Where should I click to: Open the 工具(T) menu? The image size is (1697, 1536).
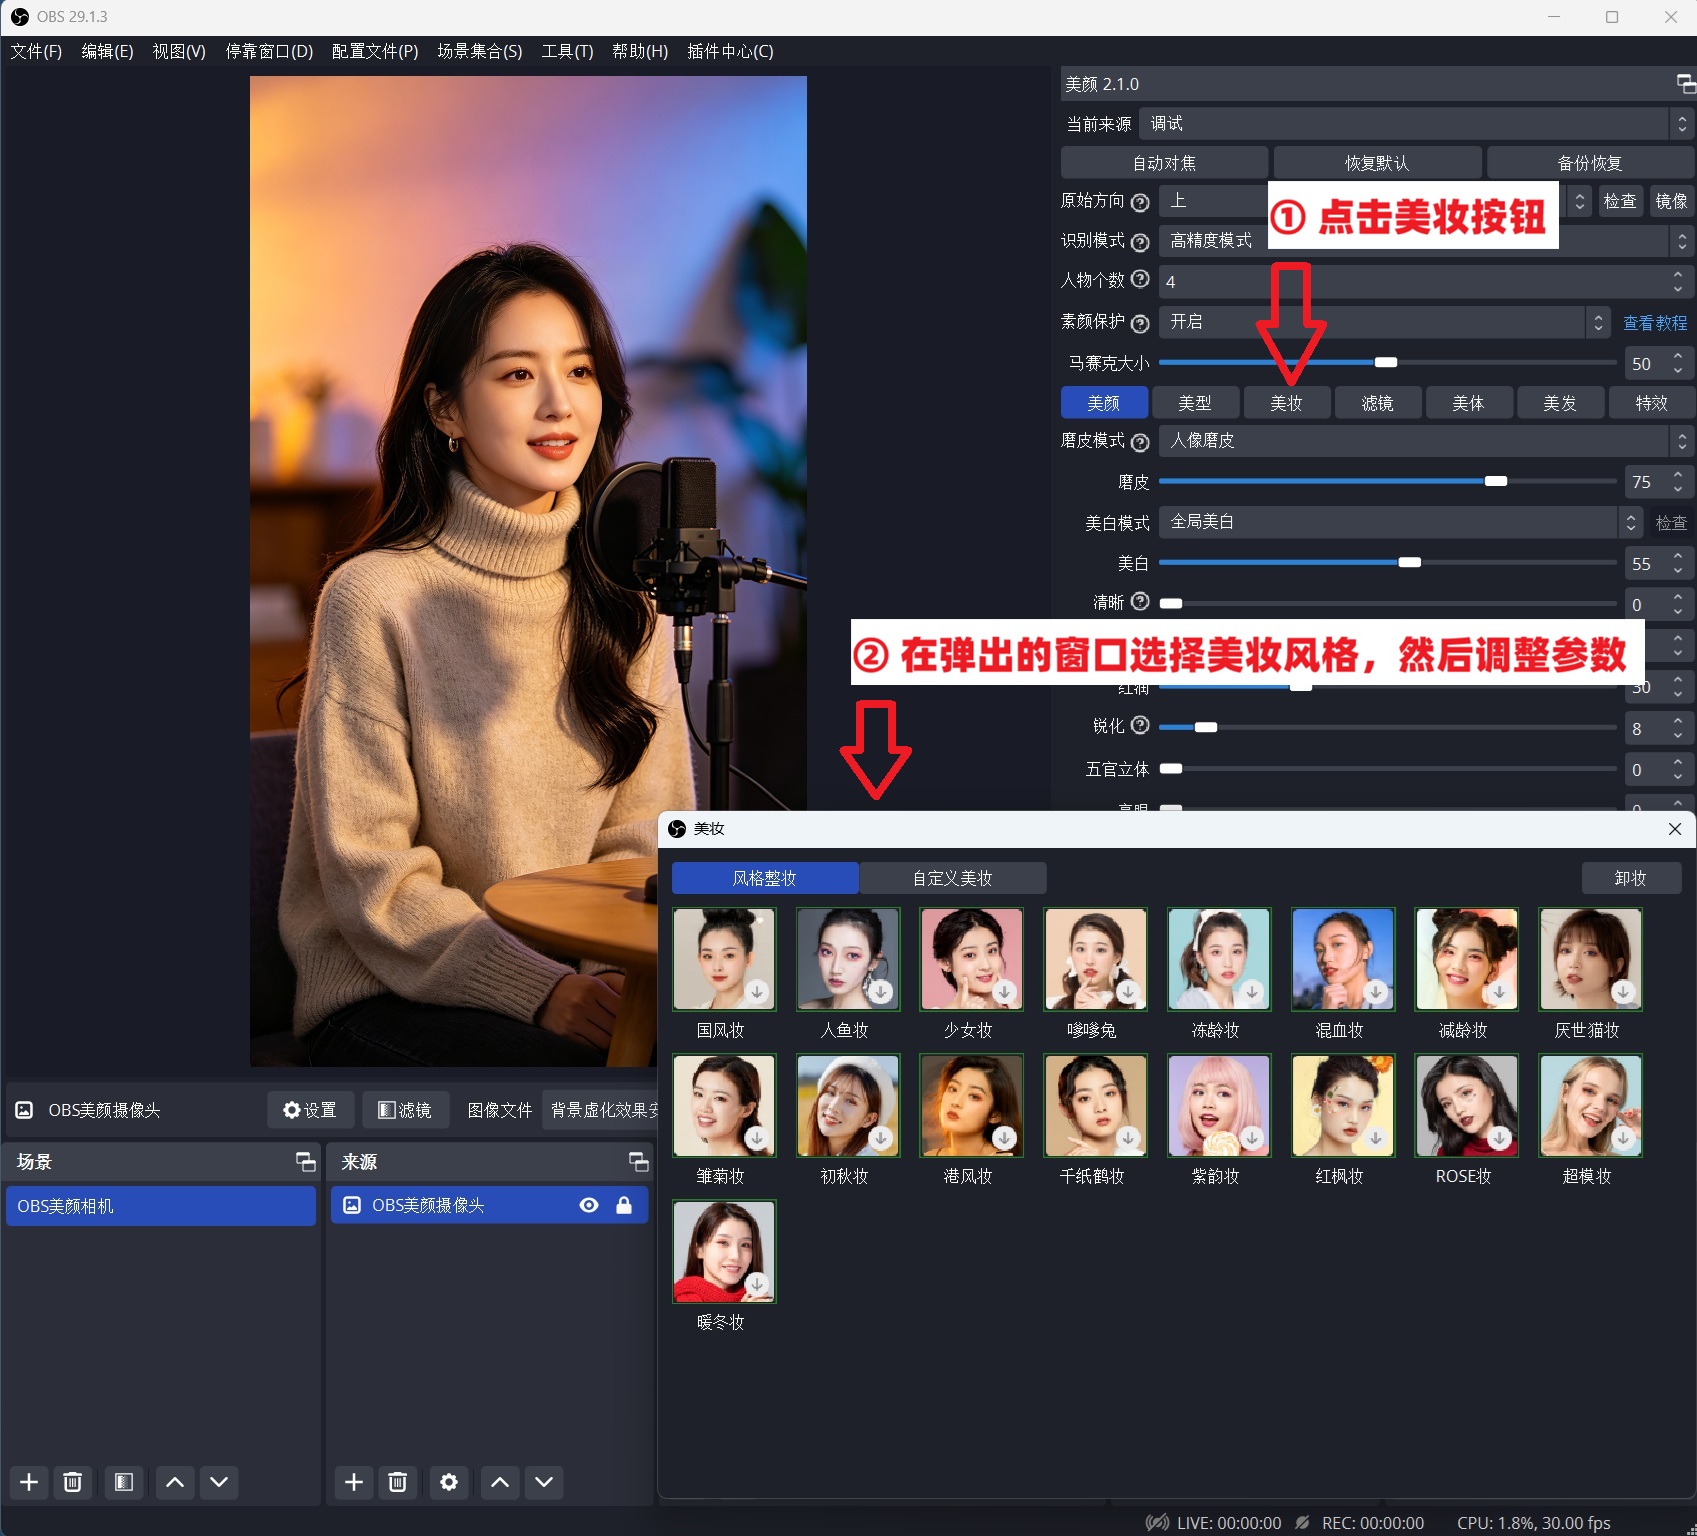click(x=566, y=51)
